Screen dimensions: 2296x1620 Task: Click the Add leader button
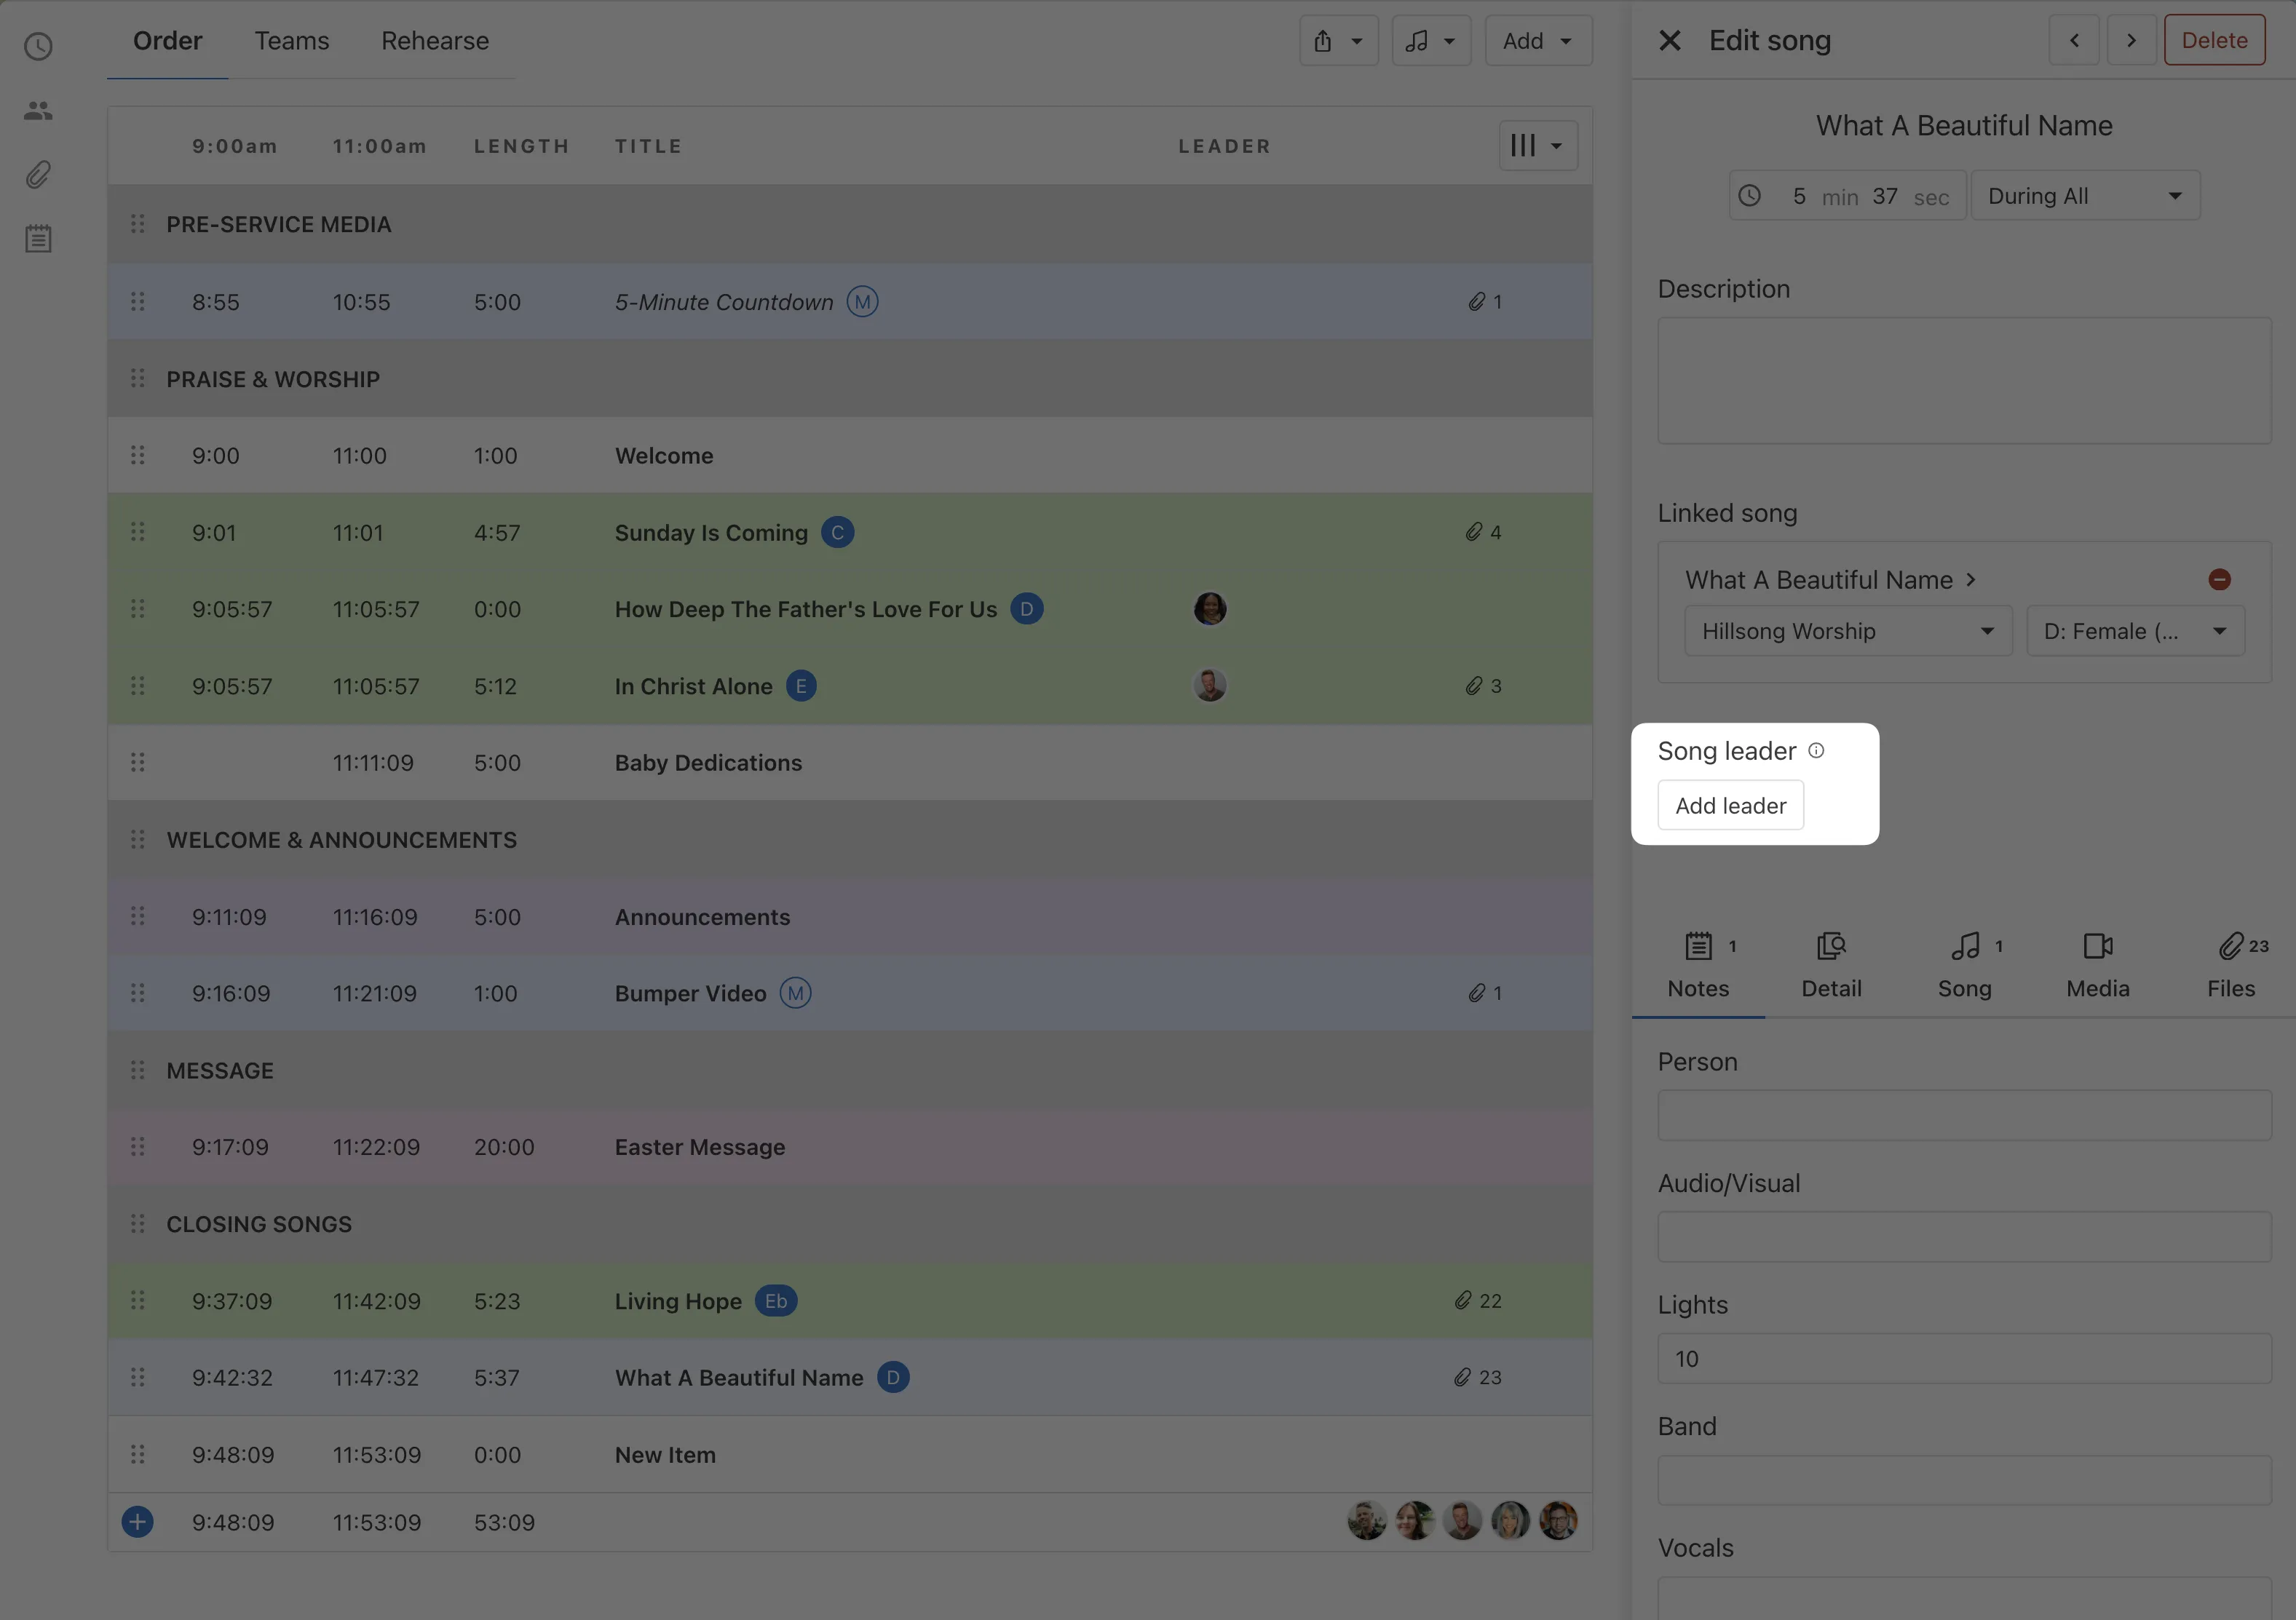pyautogui.click(x=1730, y=806)
